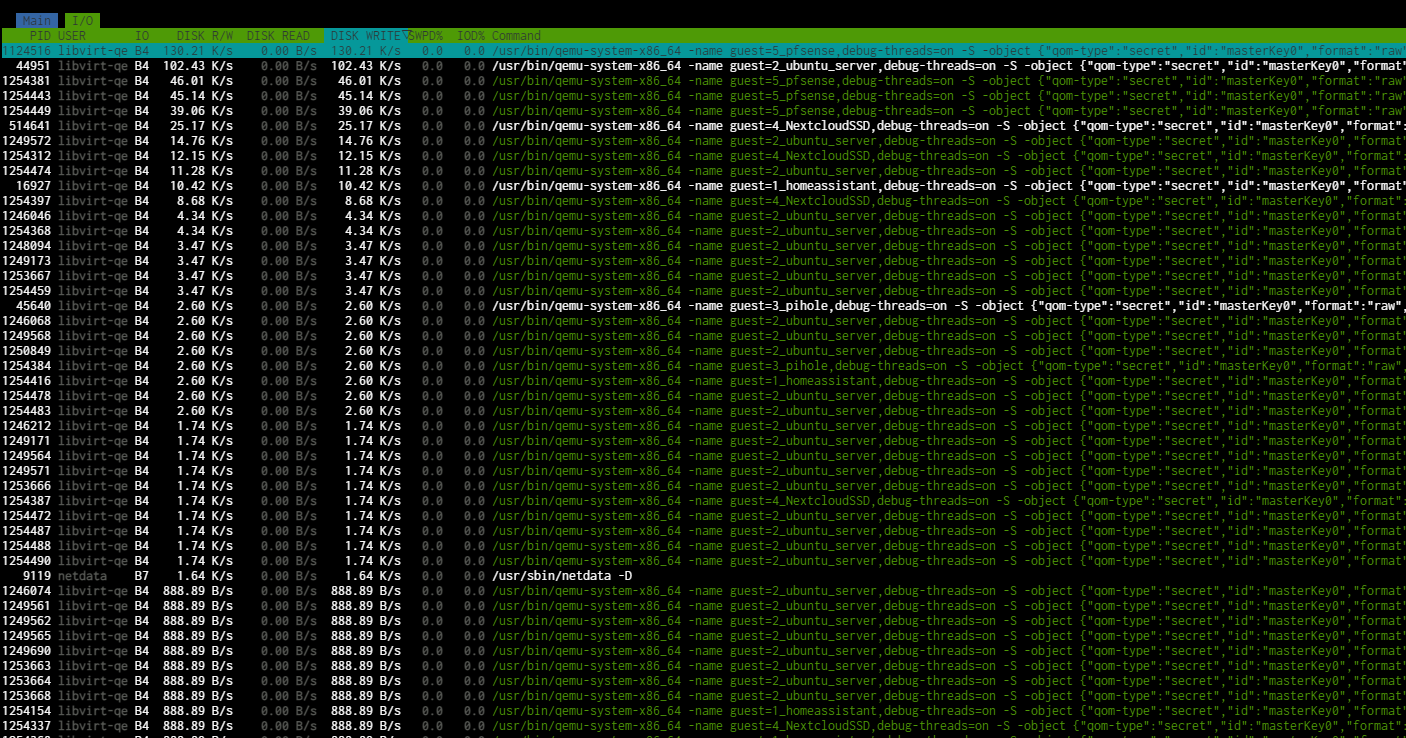1406x738 pixels.
Task: Select process row PID 1249568
Action: (x=703, y=336)
